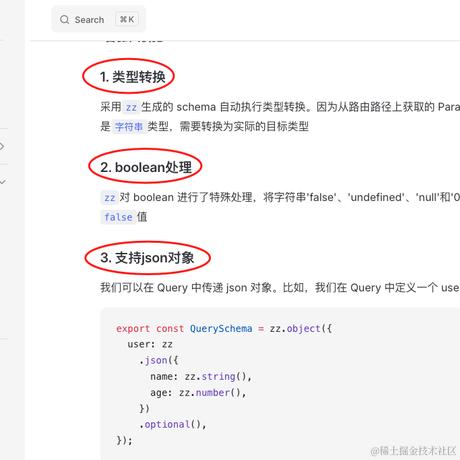This screenshot has width=460, height=460.
Task: Click the '字符串' inline code tag
Action: [129, 127]
